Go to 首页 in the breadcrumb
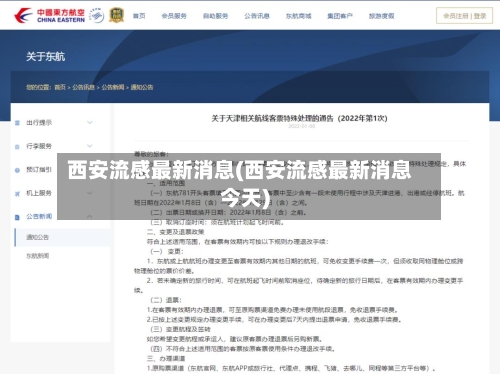The image size is (500, 374). coord(60,87)
